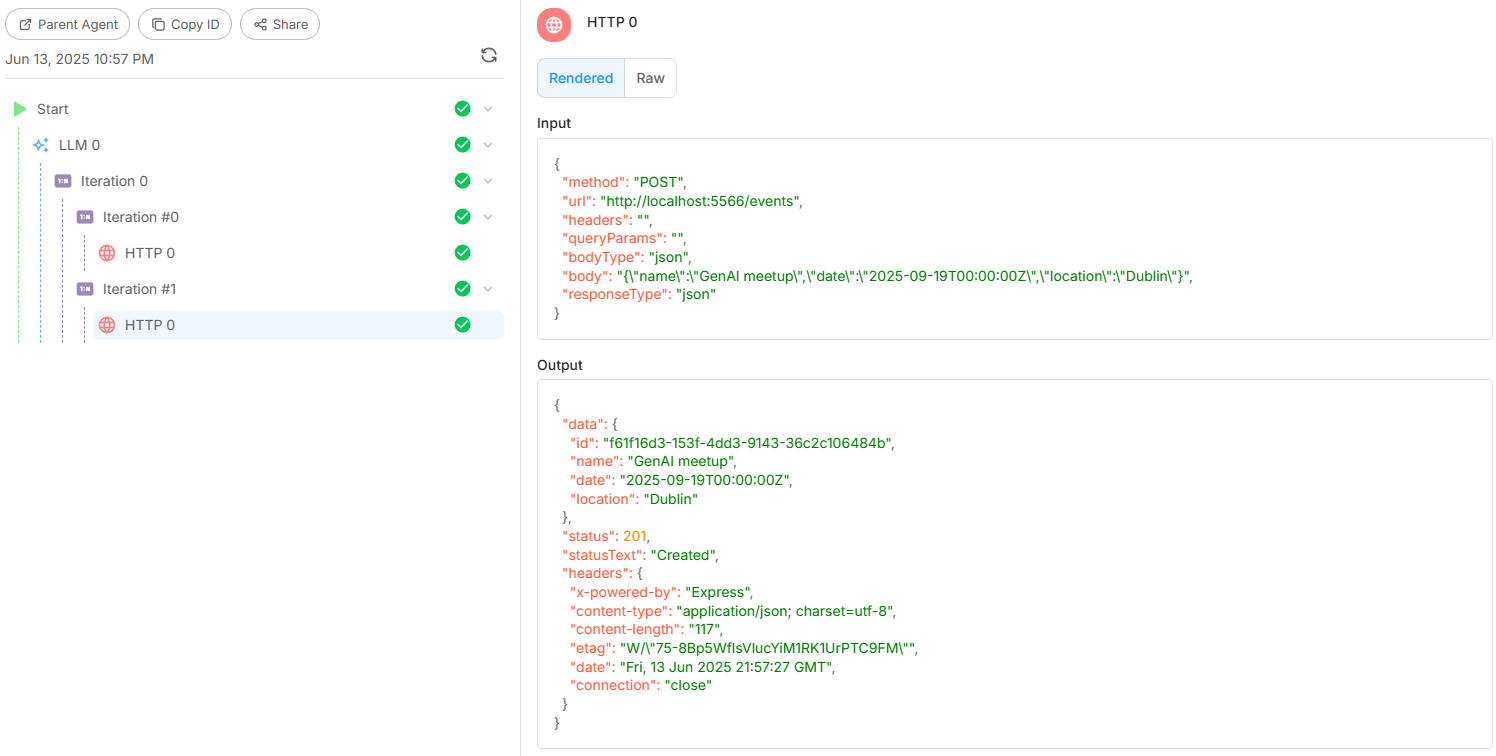Click the Iteration #1 purple icon
Image resolution: width=1496 pixels, height=756 pixels.
[x=85, y=289]
